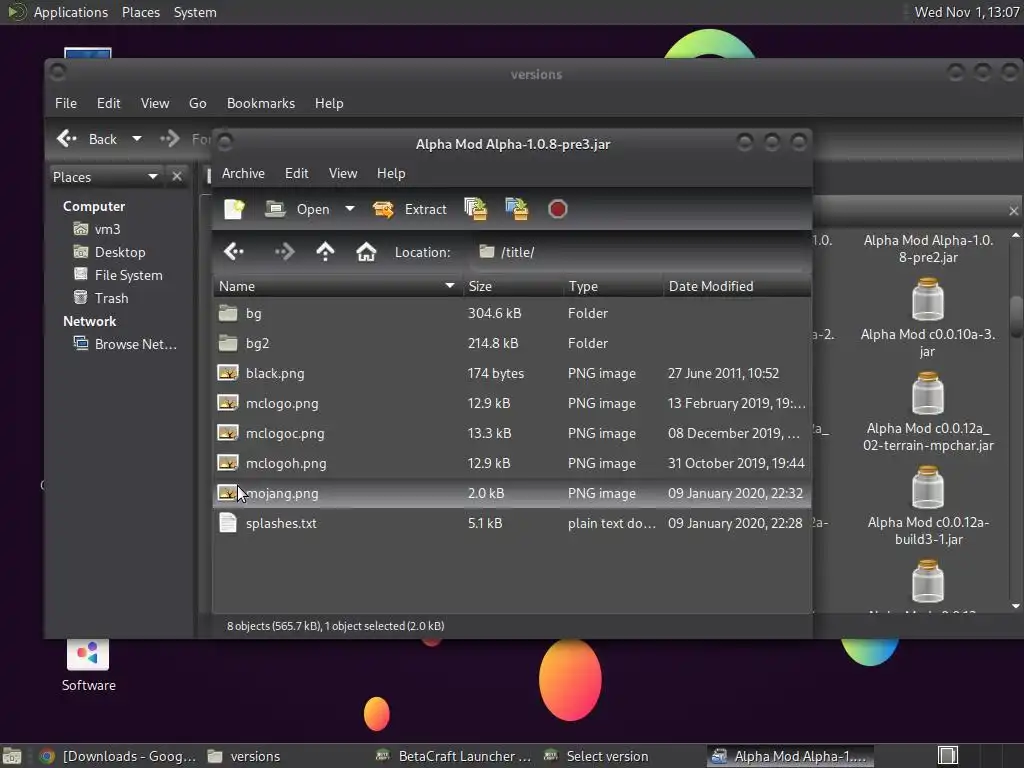This screenshot has height=768, width=1024.
Task: Select Alpha Mod c0.0.10a-3.jar file icon
Action: tap(927, 299)
